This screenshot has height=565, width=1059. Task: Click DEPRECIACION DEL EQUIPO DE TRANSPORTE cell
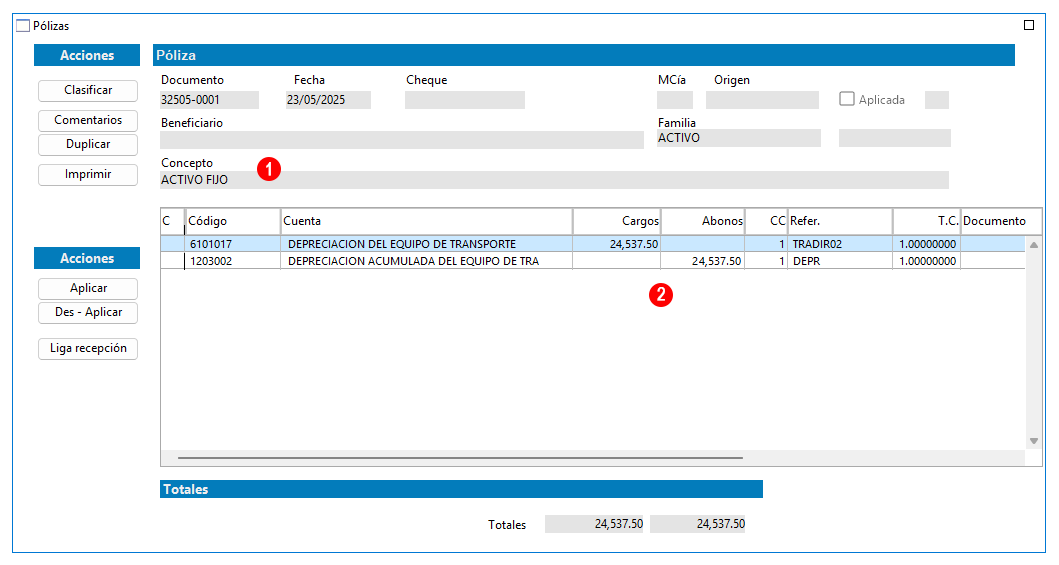pyautogui.click(x=427, y=244)
